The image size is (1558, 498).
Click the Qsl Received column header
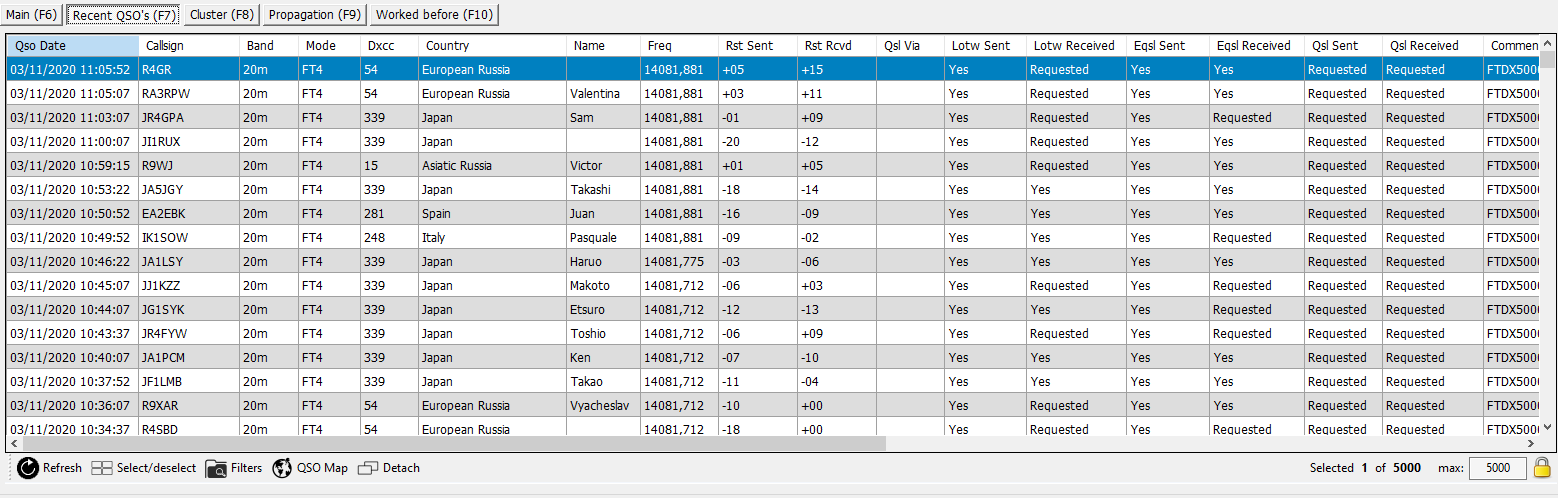1434,46
